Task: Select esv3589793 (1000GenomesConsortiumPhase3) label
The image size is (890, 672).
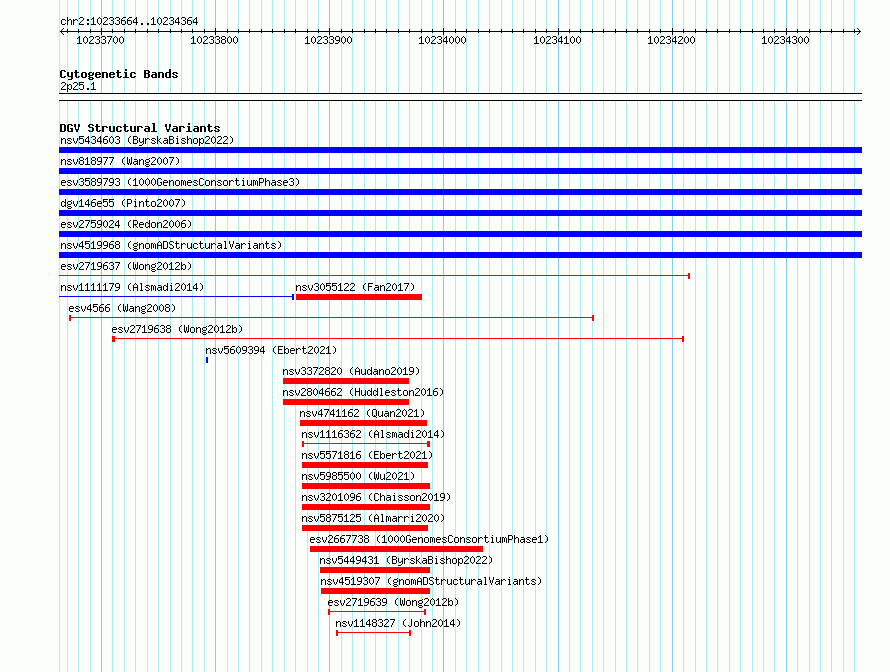Action: point(180,182)
